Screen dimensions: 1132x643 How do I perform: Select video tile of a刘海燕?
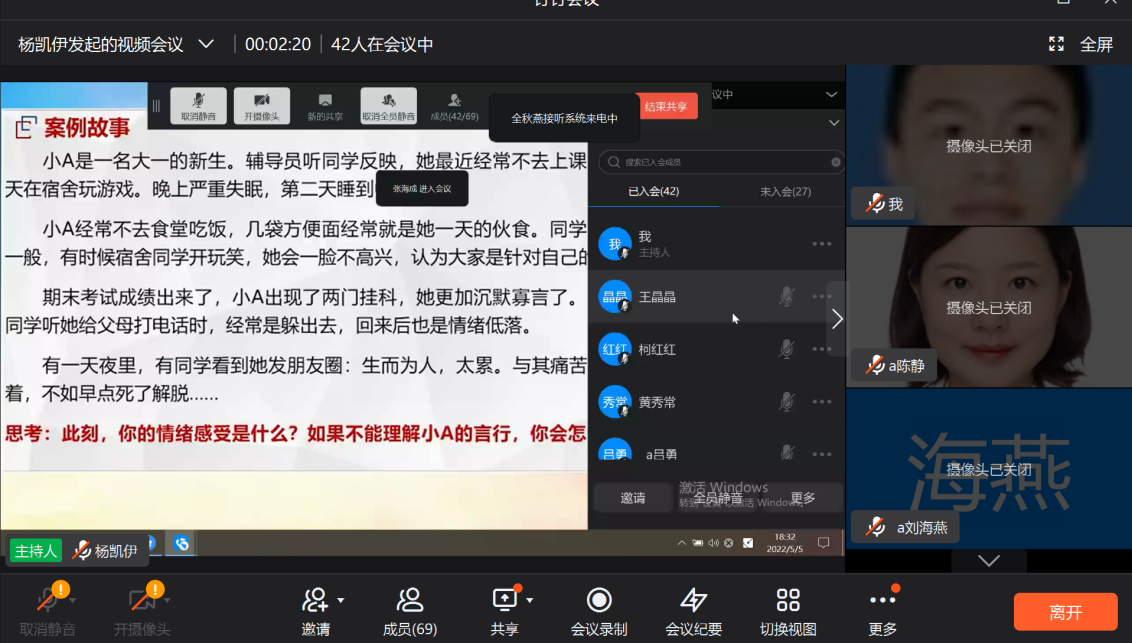988,468
